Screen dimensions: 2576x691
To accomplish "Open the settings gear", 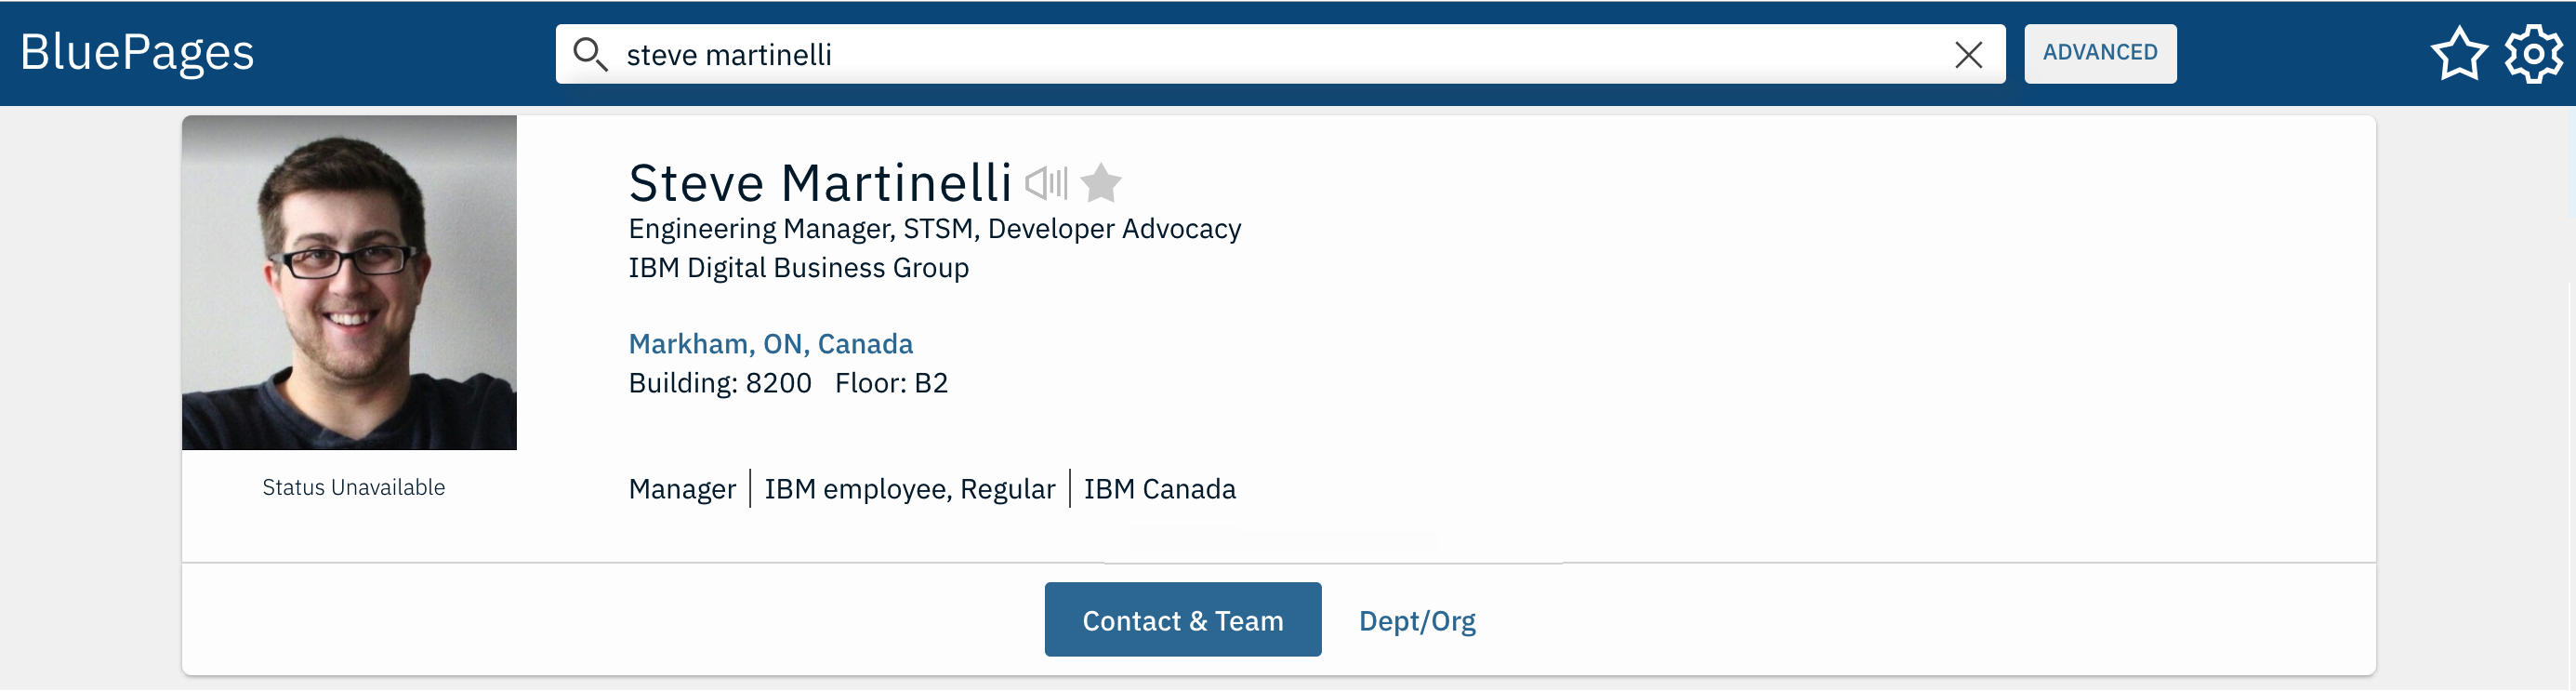I will (2533, 54).
